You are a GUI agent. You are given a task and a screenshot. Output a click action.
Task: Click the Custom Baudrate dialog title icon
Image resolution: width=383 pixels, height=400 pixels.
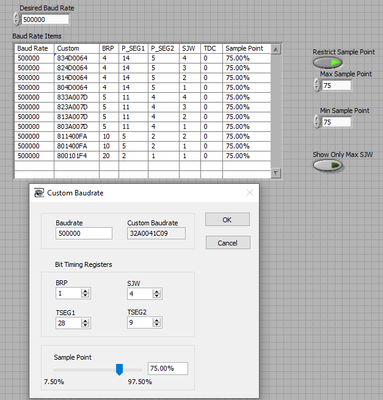point(39,193)
